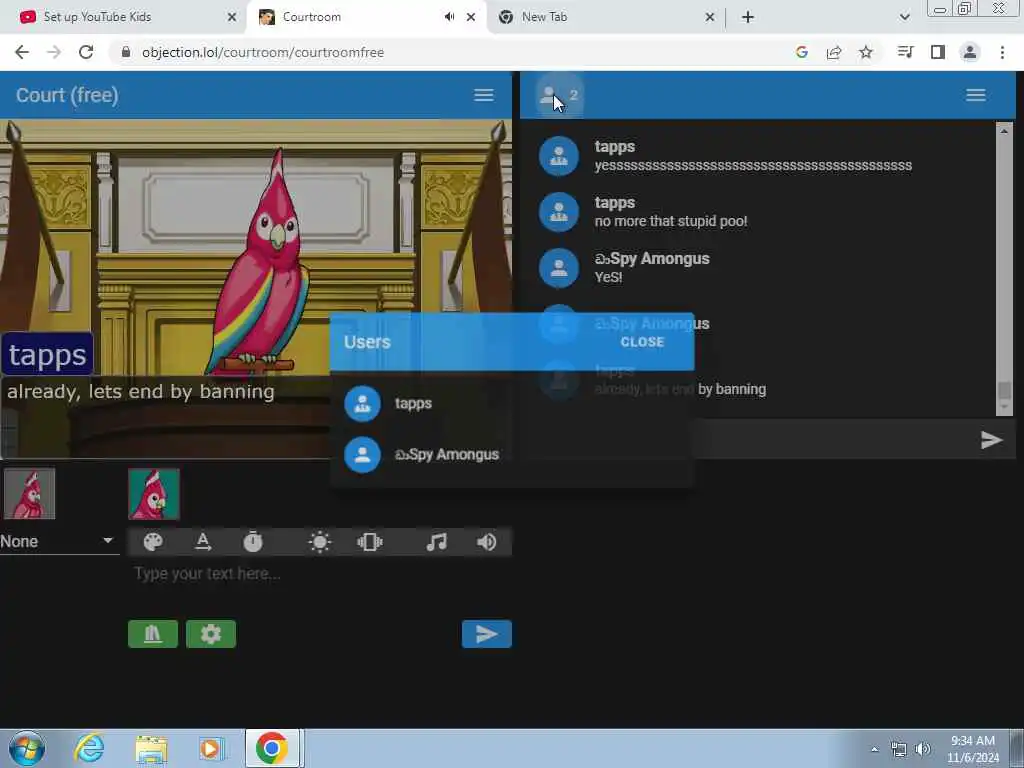Open the sound effect speaker icon
Image resolution: width=1024 pixels, height=768 pixels.
coord(487,542)
